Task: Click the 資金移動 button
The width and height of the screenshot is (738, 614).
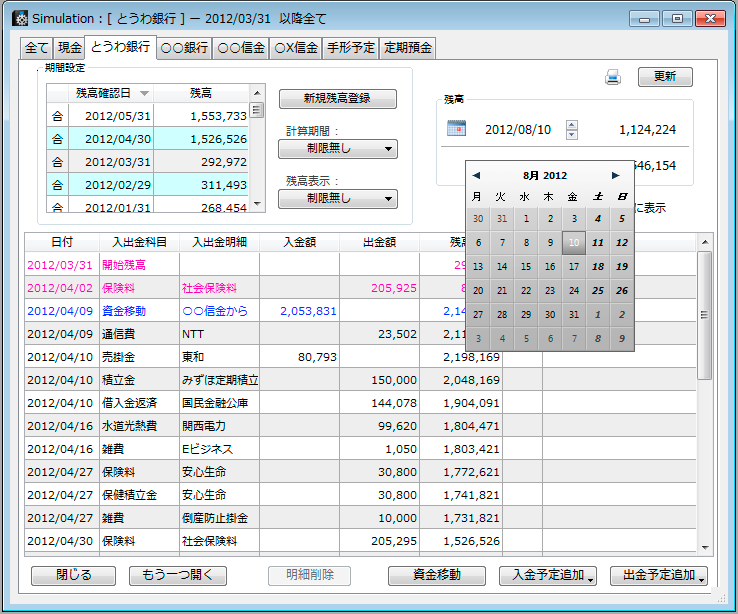Action: 437,575
